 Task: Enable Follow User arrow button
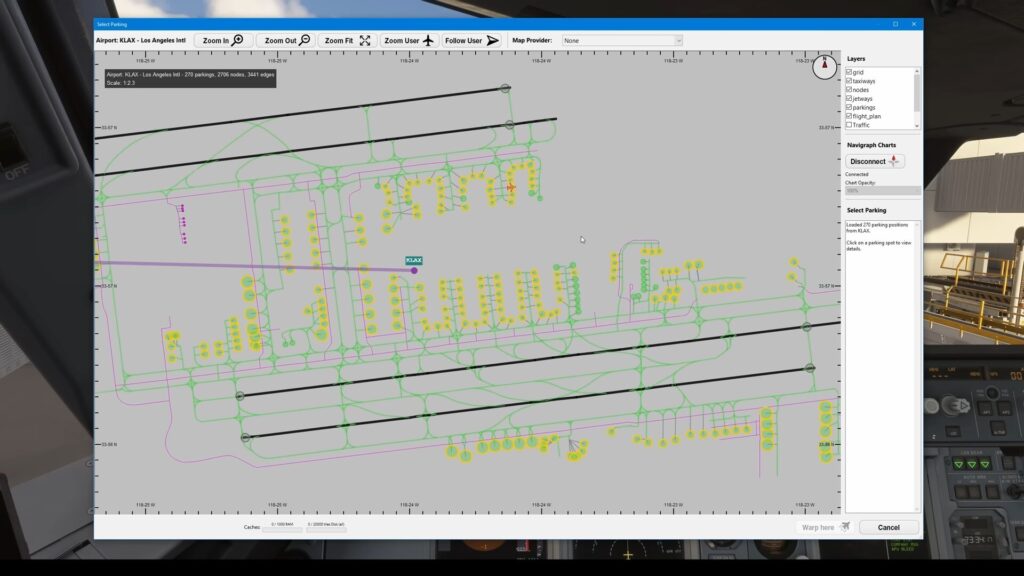click(x=471, y=41)
